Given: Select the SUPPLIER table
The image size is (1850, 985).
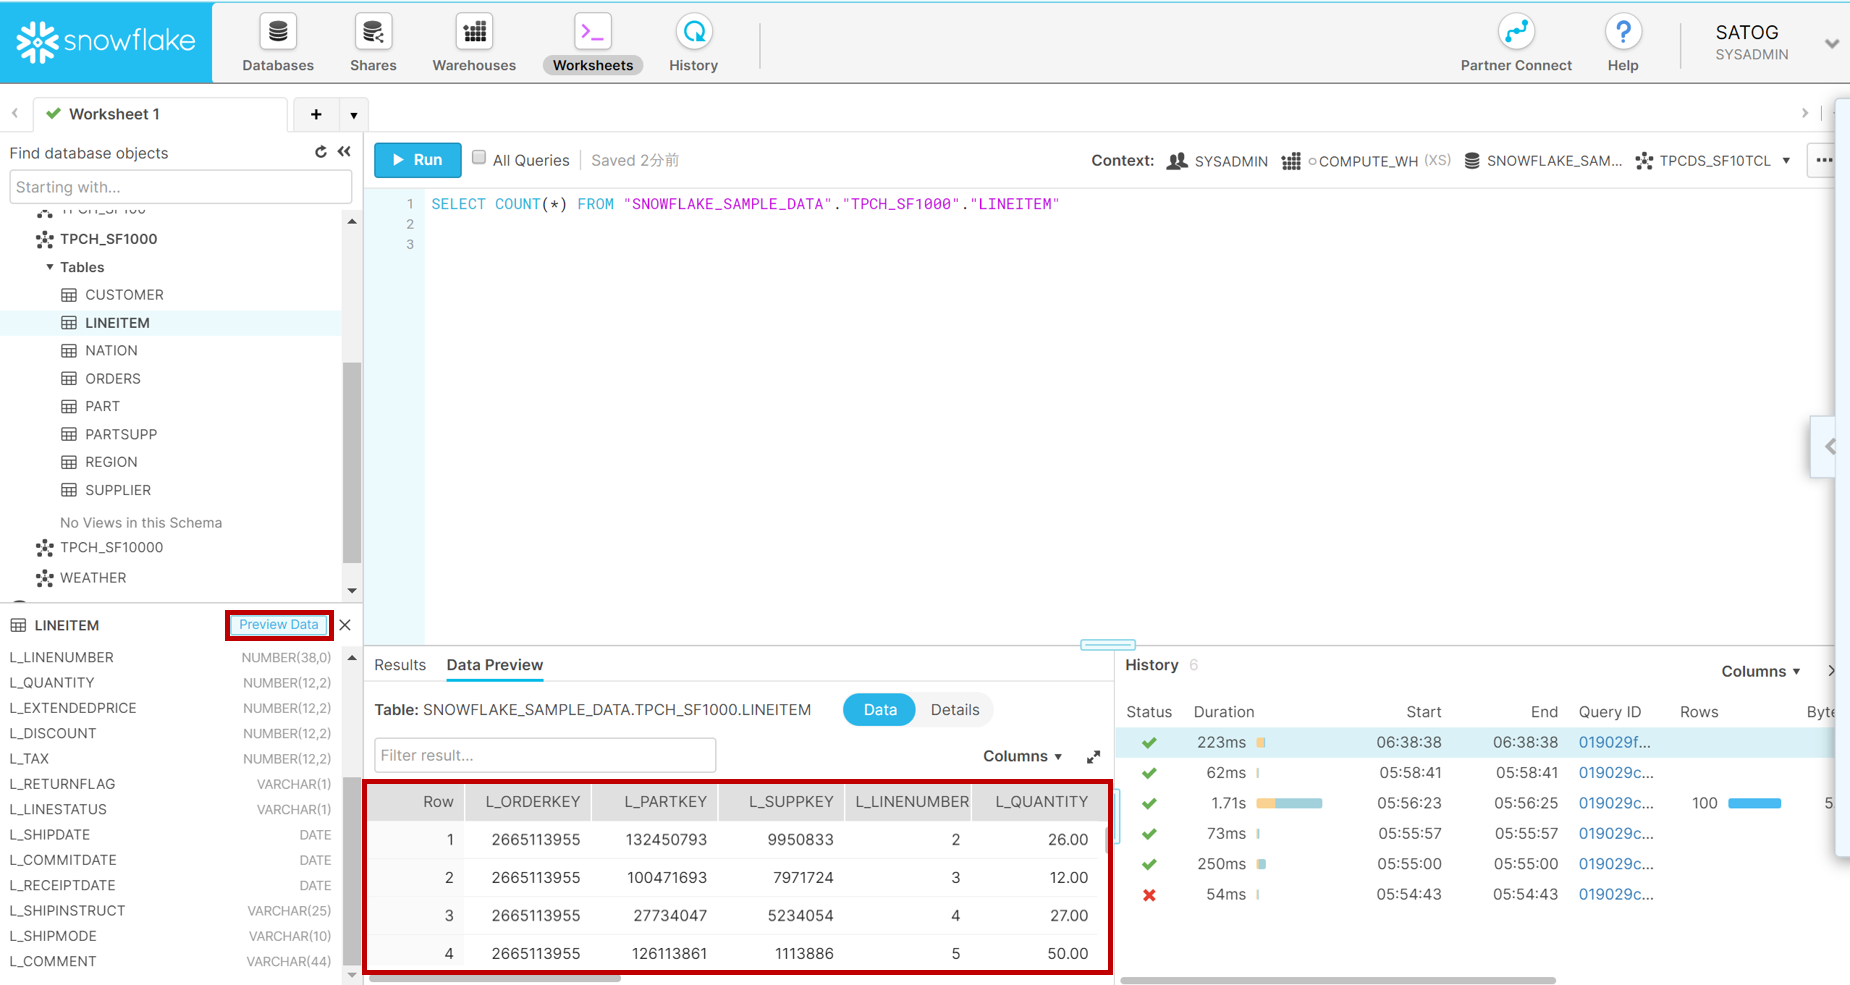Looking at the screenshot, I should pyautogui.click(x=118, y=491).
